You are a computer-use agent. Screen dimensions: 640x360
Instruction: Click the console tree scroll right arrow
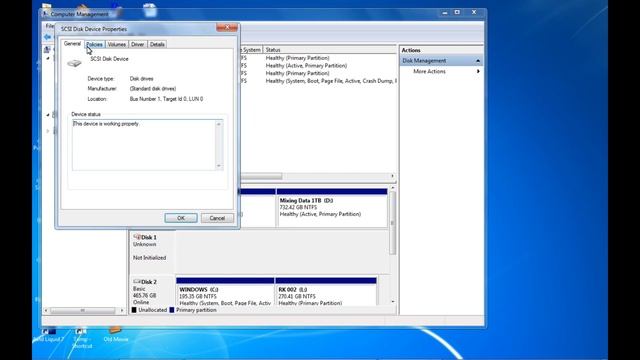(122, 311)
